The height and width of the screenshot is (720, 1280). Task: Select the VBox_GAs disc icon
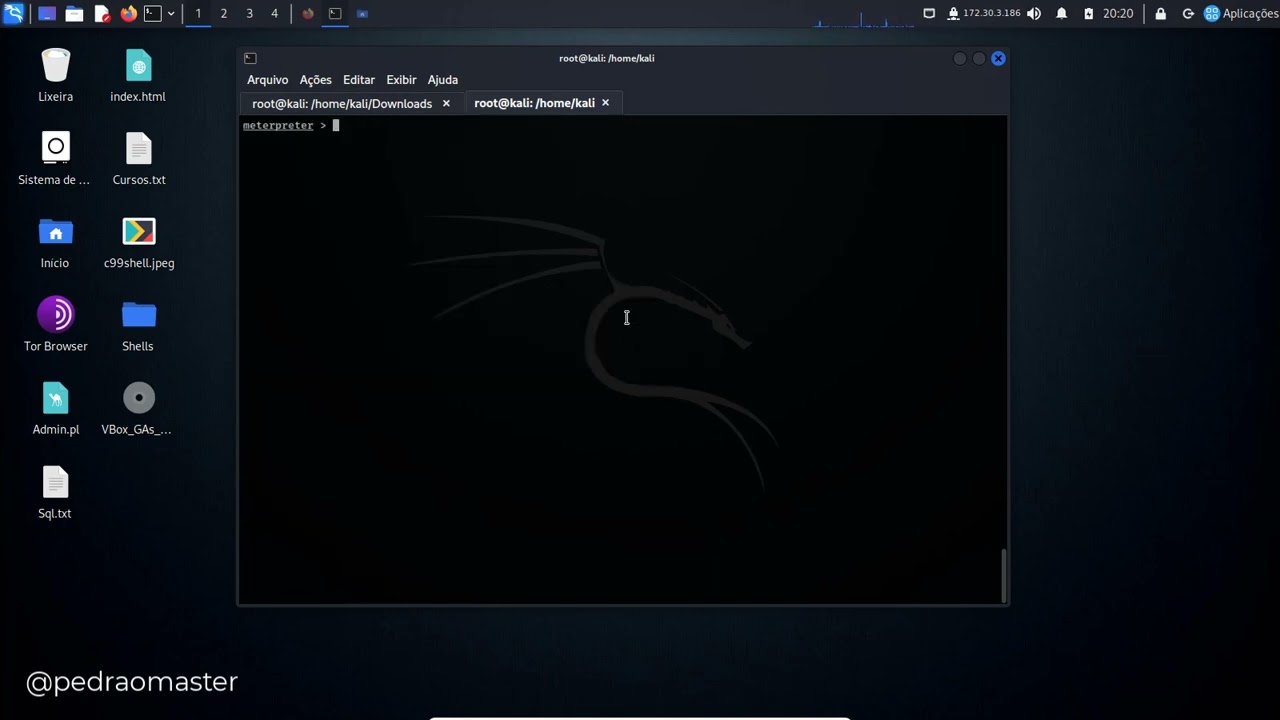(x=137, y=408)
